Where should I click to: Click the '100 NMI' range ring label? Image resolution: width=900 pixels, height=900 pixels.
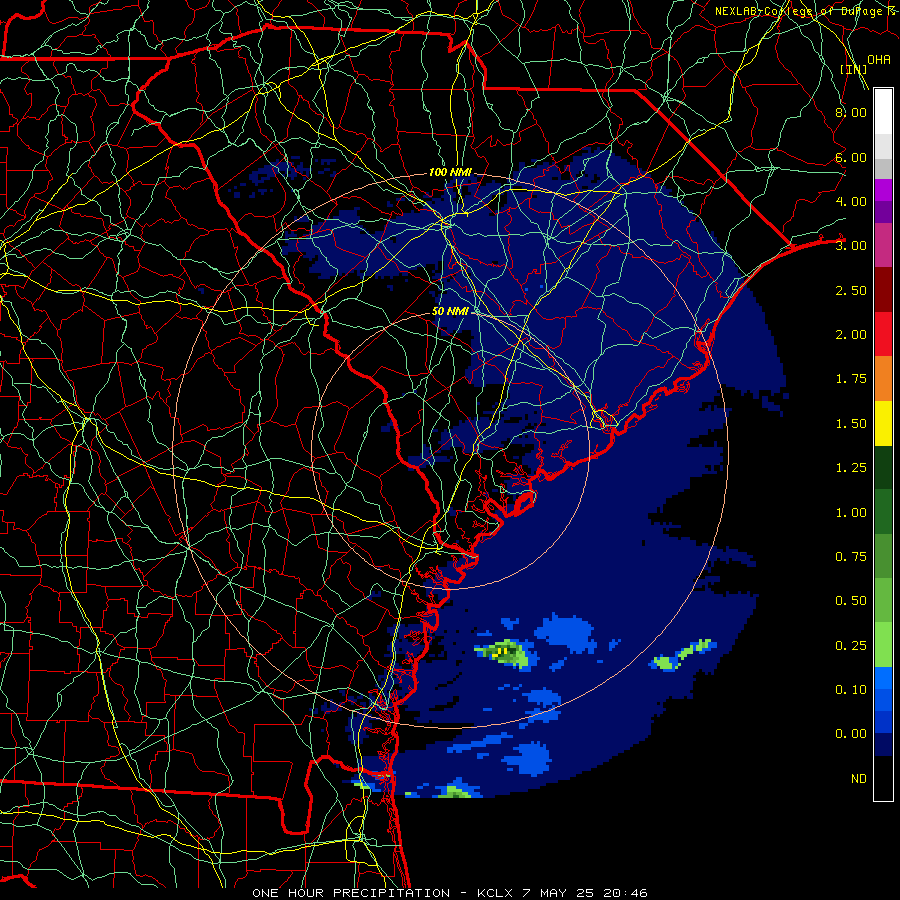[x=450, y=172]
